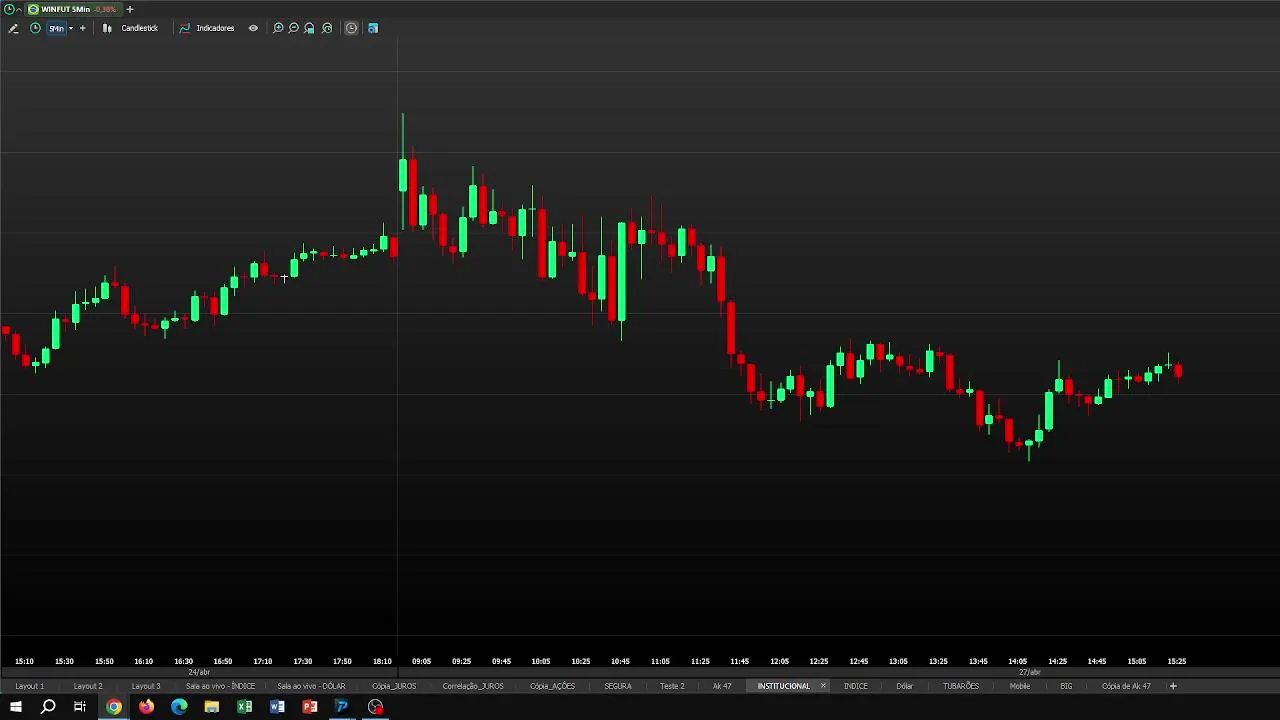This screenshot has height=720, width=1280.
Task: Open the red circular taskbar icon
Action: (x=375, y=707)
